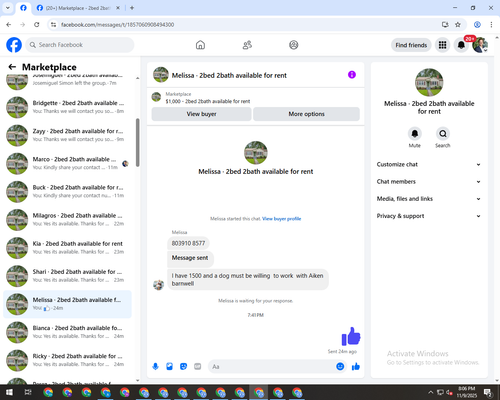Open the notifications bell with 20+ badge
This screenshot has width=500, height=400.
pyautogui.click(x=461, y=45)
